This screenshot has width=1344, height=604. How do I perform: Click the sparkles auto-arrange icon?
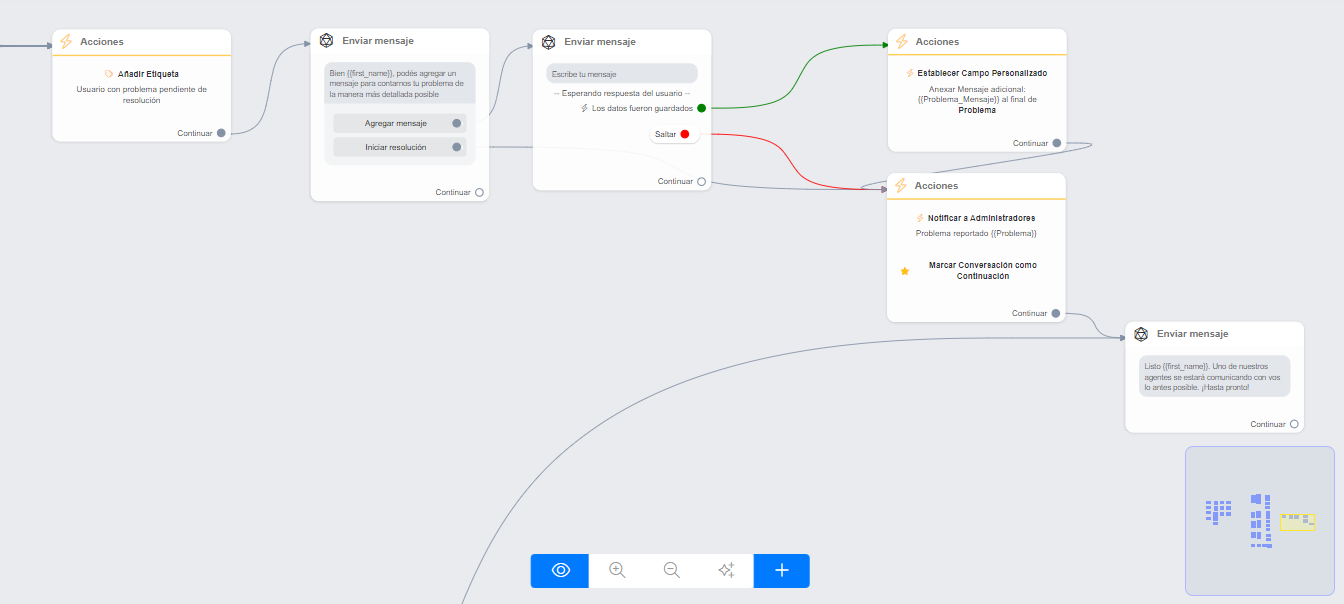click(x=726, y=570)
